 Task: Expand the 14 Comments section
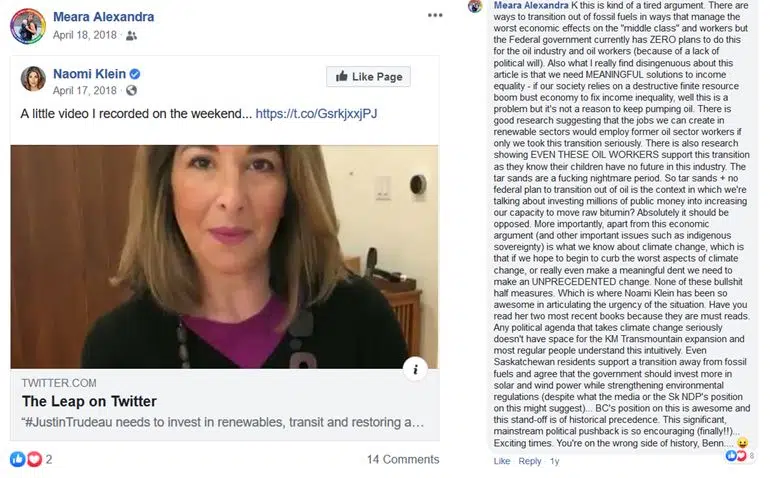(x=403, y=459)
